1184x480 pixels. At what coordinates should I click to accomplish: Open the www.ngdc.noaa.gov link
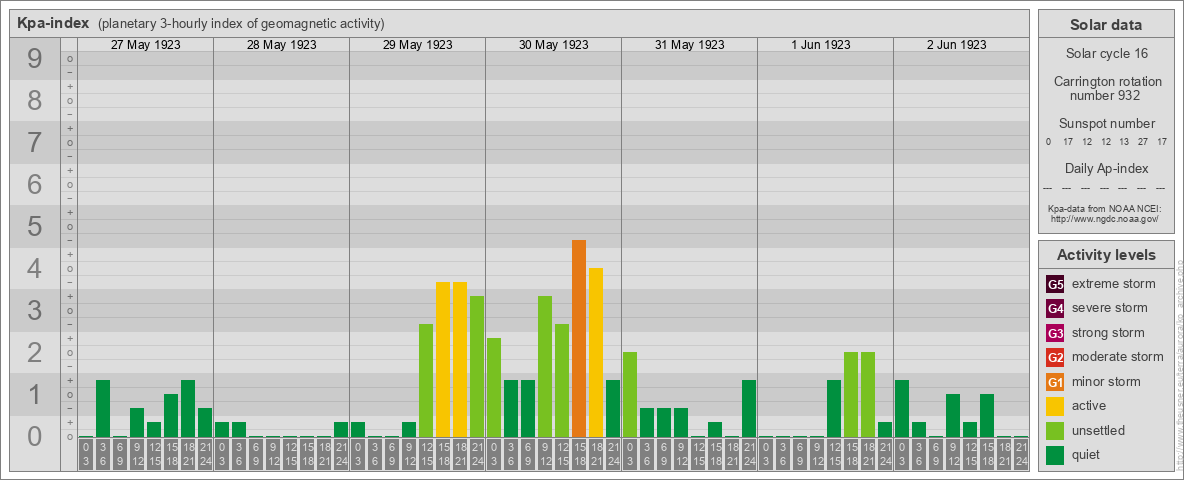coord(1106,218)
